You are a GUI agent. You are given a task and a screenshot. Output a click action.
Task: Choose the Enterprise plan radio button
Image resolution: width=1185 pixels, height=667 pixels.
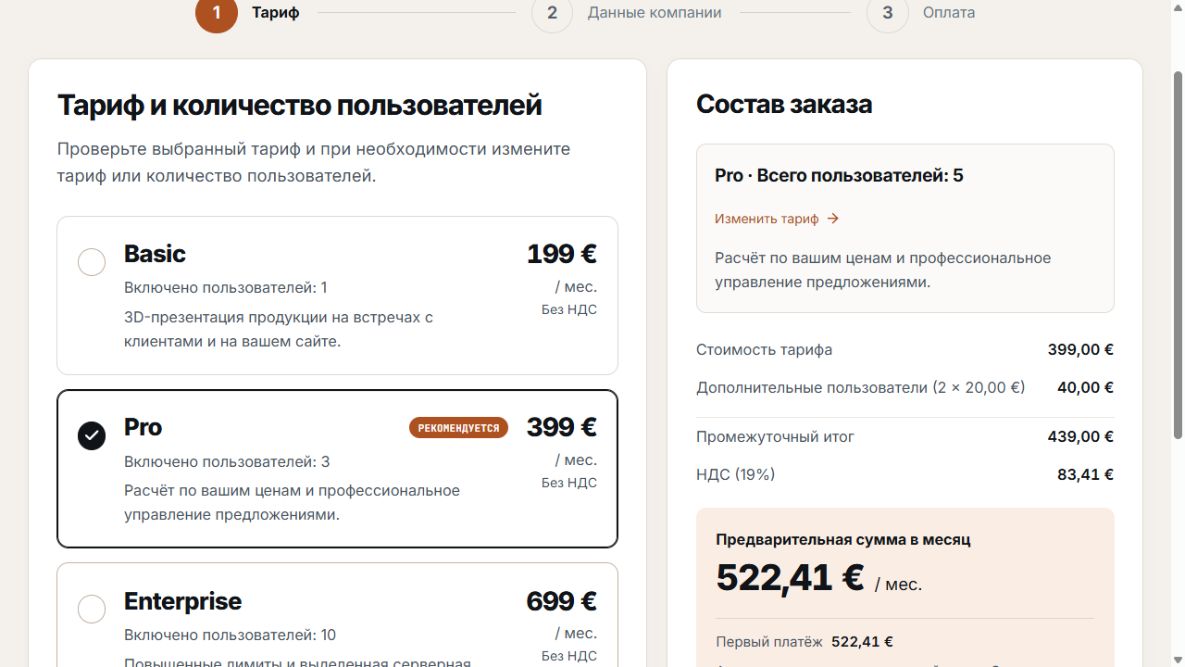point(91,609)
